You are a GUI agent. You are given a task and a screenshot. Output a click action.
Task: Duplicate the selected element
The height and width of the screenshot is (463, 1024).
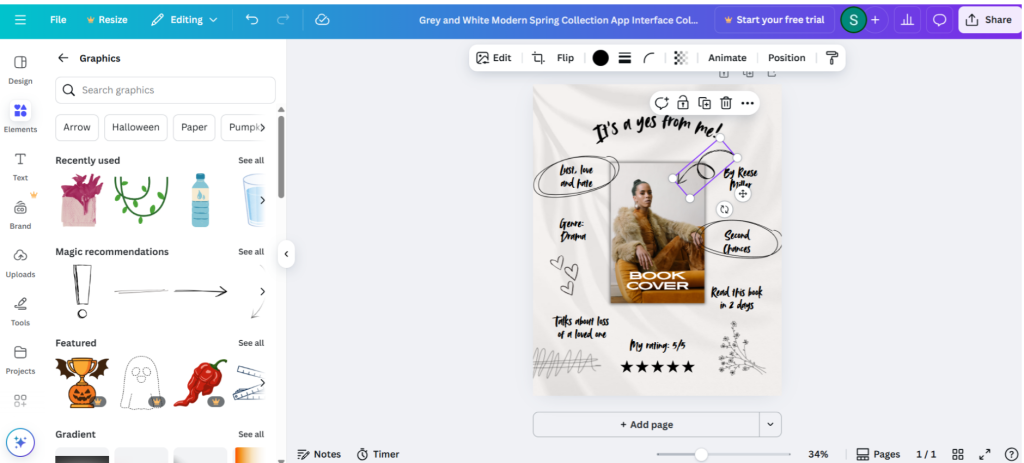coord(704,103)
